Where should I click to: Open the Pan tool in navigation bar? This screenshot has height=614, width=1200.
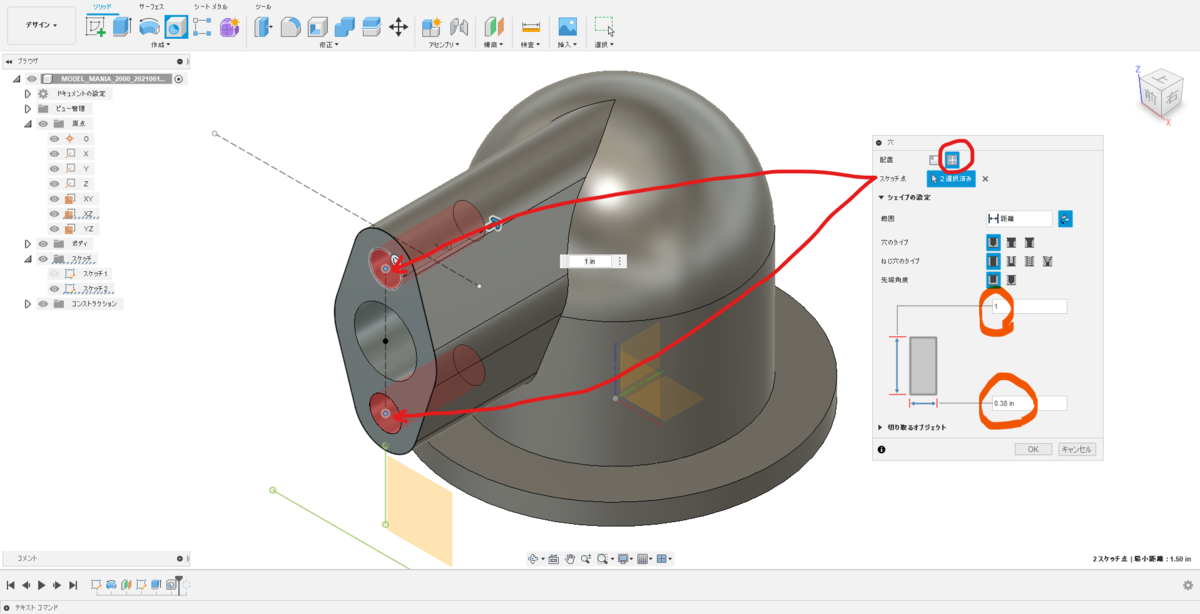click(569, 559)
